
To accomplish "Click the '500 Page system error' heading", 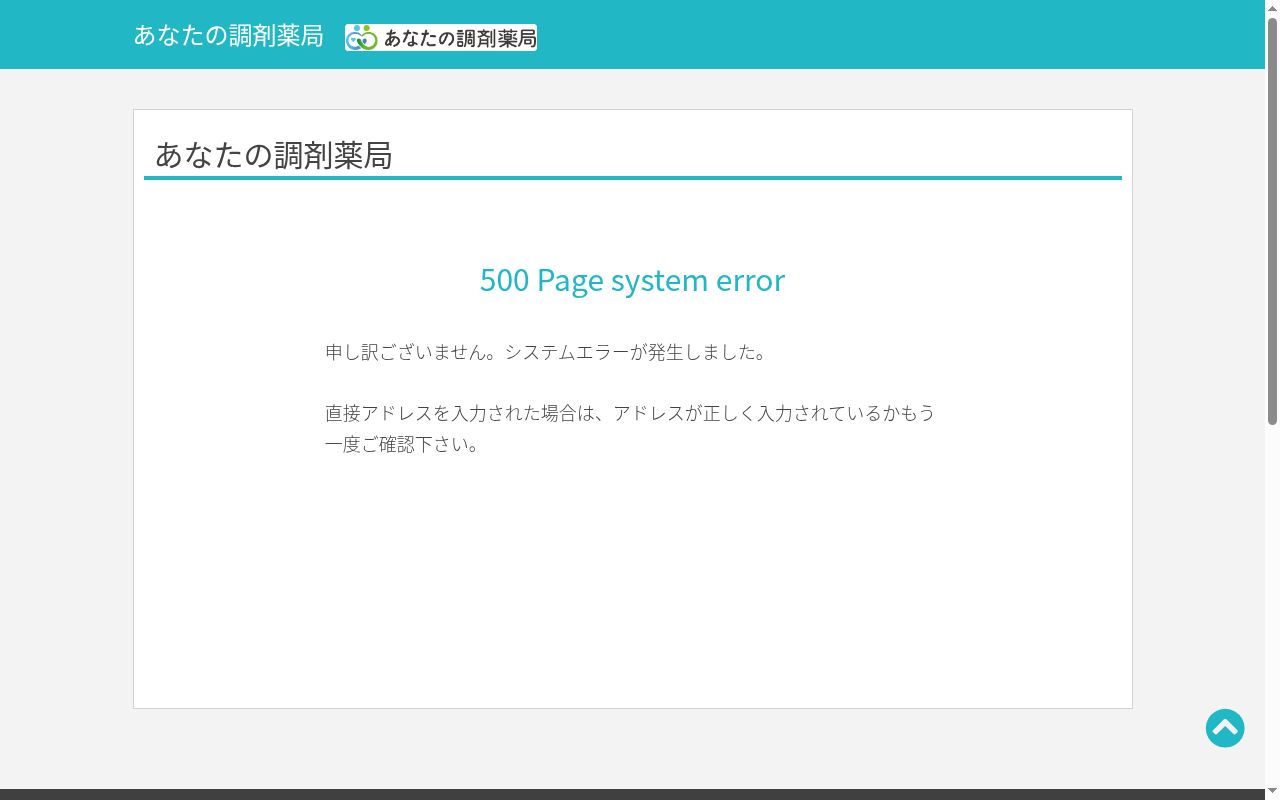I will (632, 280).
